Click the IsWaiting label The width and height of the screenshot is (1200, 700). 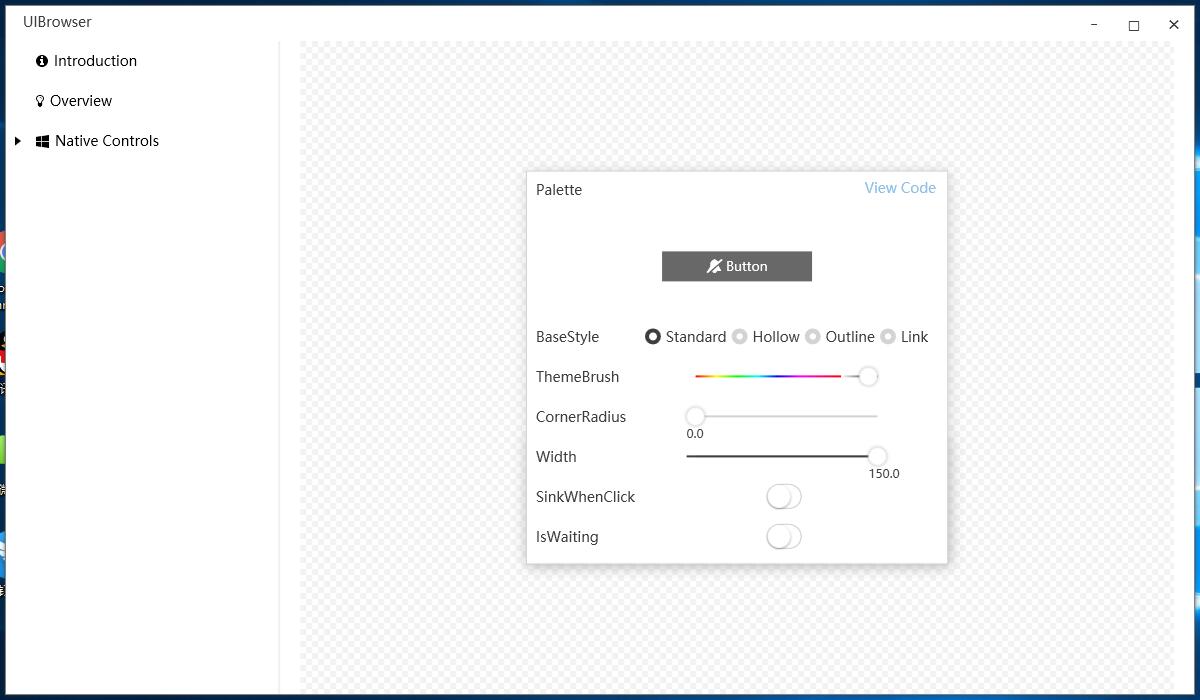pos(567,537)
